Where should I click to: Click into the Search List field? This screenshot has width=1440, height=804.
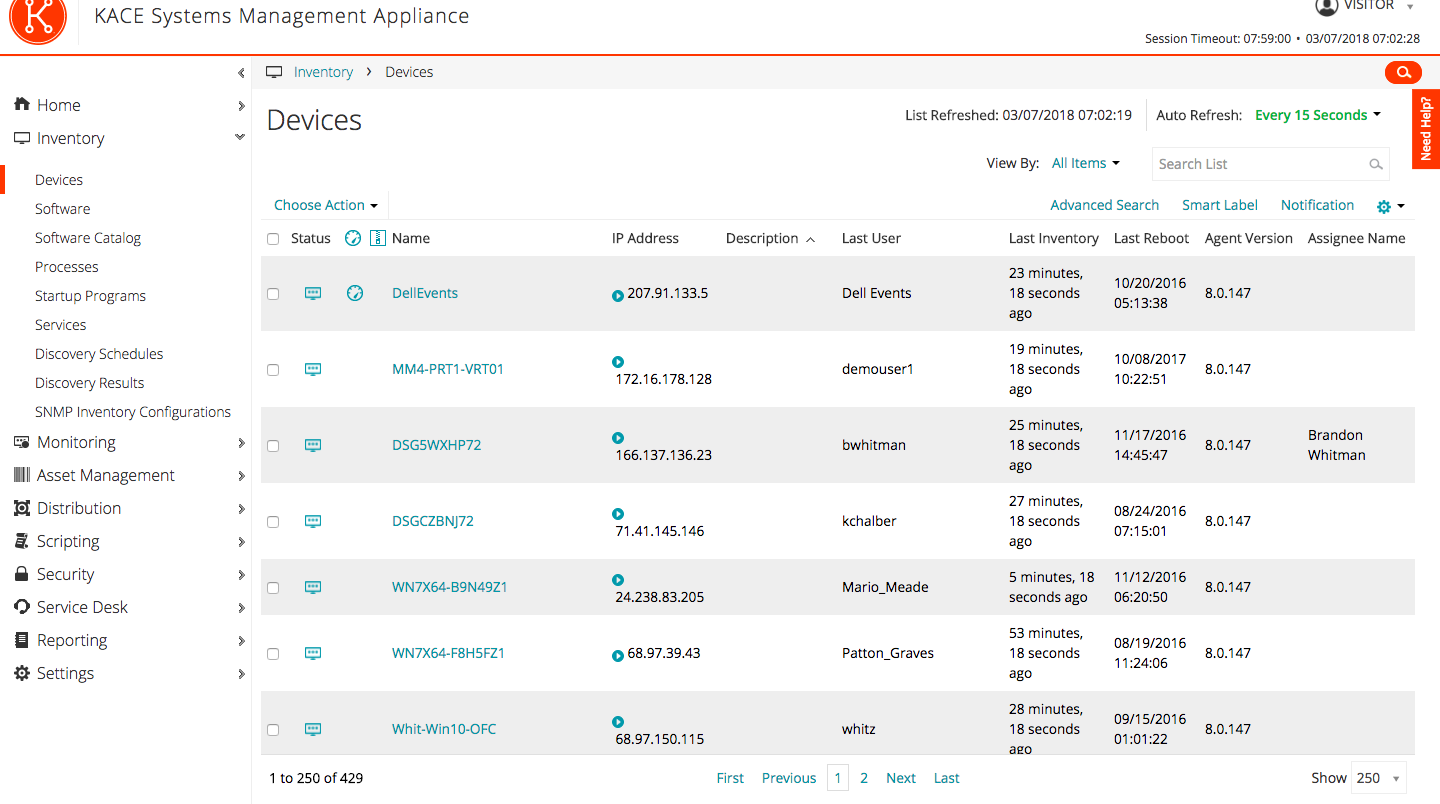(x=1258, y=164)
